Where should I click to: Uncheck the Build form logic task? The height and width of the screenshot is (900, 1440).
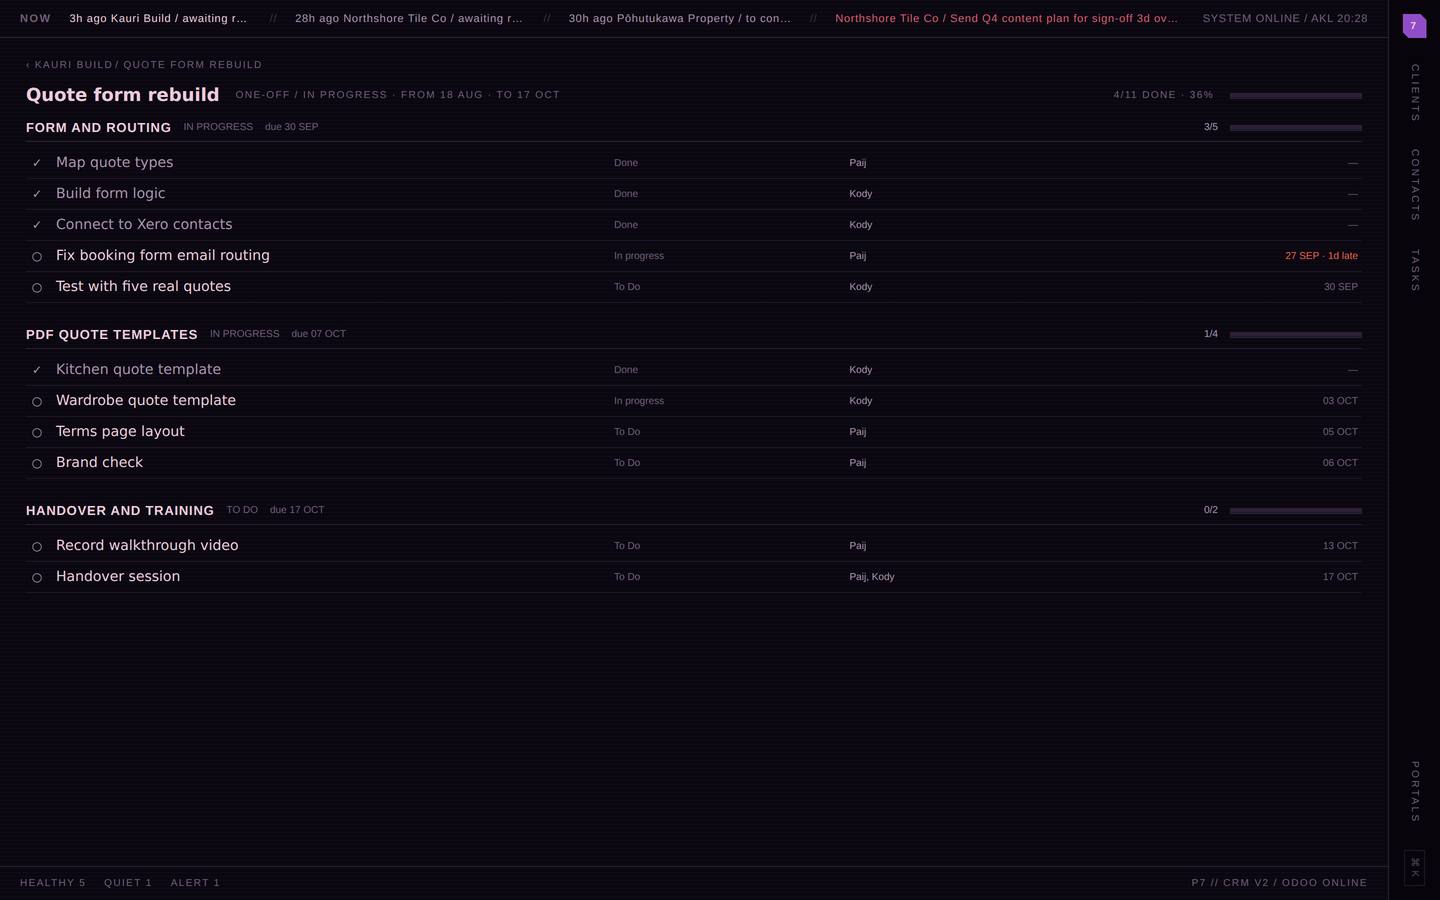point(37,194)
